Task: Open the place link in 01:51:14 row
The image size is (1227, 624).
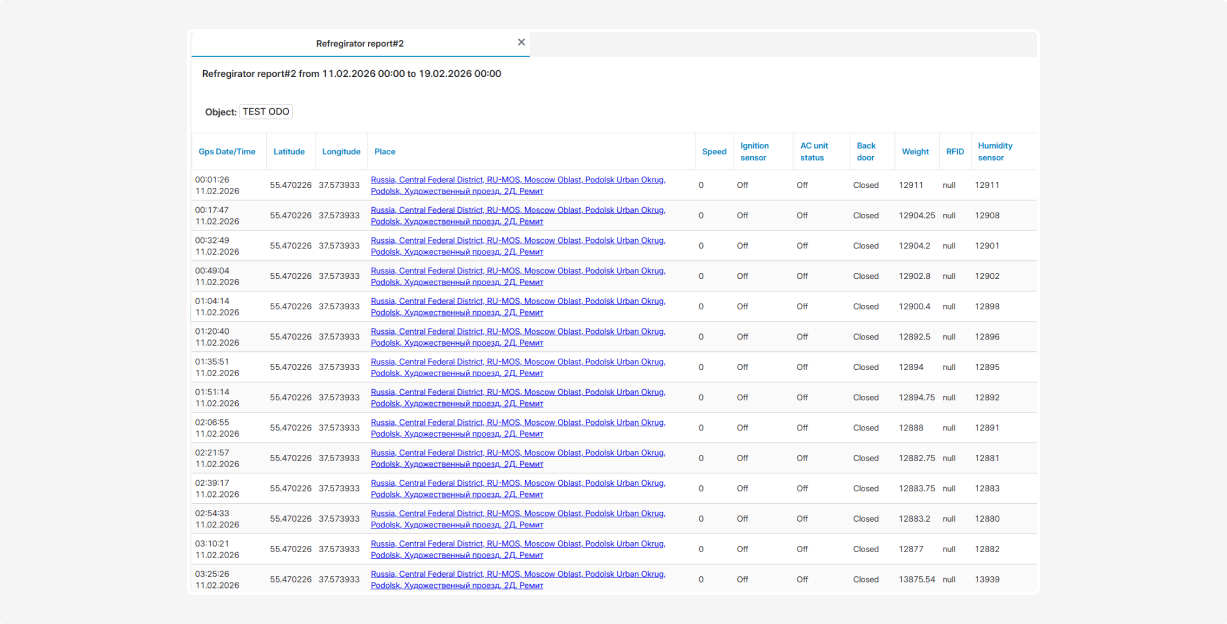Action: pos(518,398)
